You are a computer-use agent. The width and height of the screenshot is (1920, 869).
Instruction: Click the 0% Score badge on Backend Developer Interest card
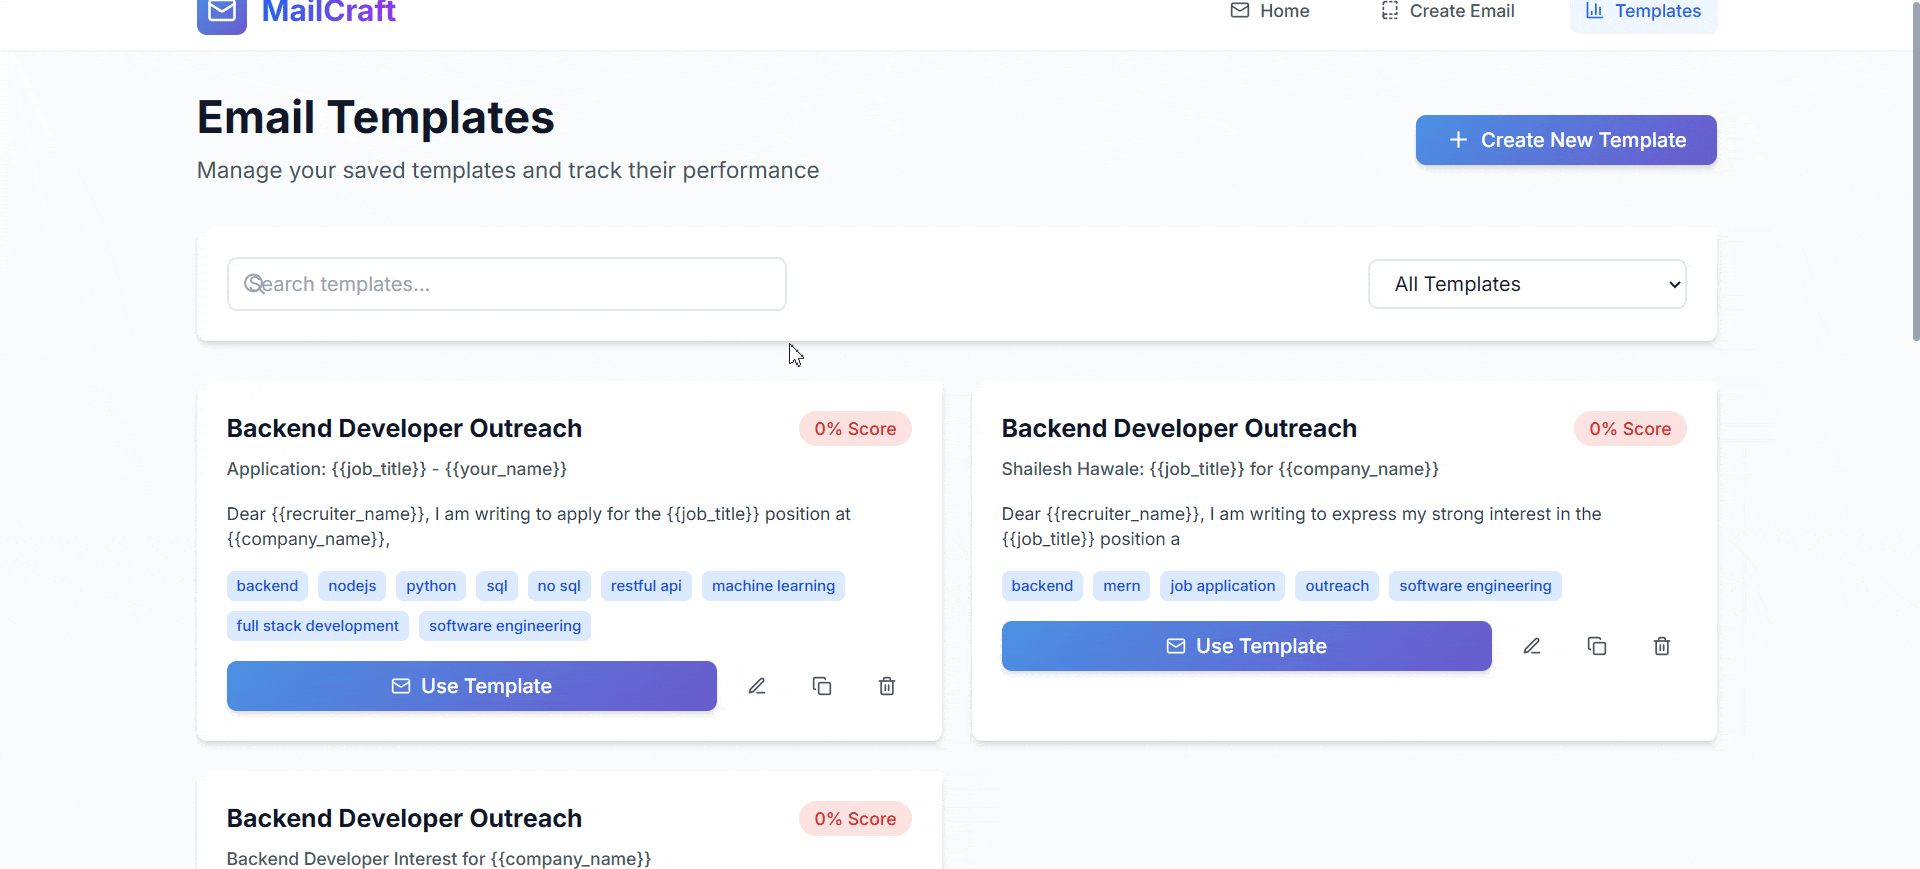(855, 819)
